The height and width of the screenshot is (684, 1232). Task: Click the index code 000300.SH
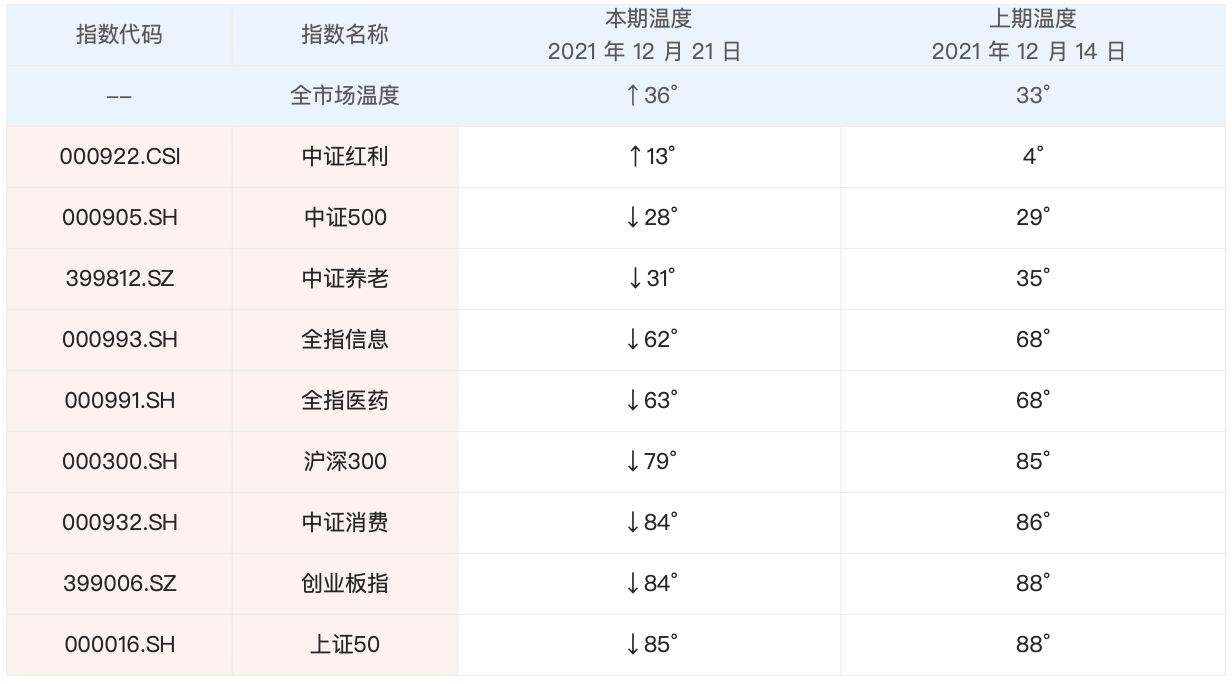pyautogui.click(x=120, y=462)
